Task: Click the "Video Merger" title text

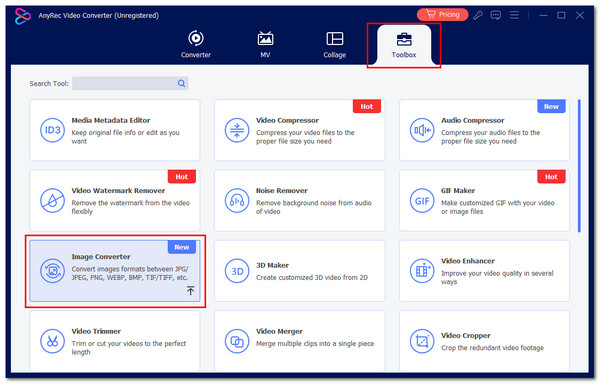Action: [279, 331]
